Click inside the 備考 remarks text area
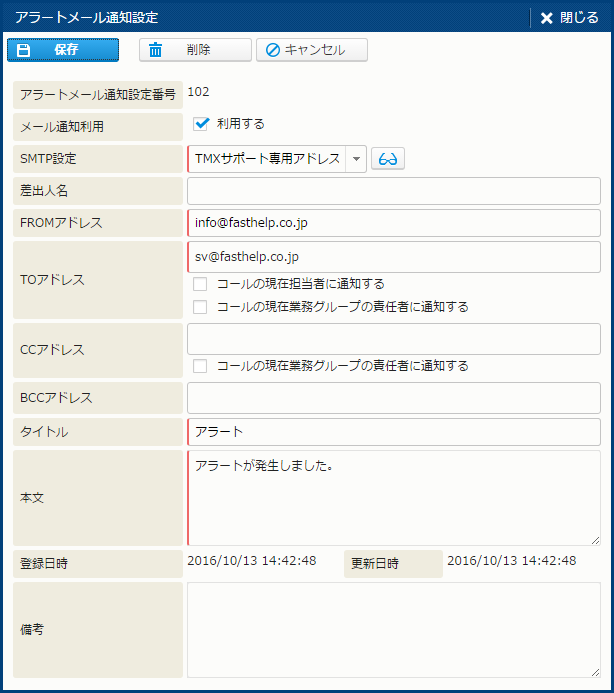 coord(393,630)
